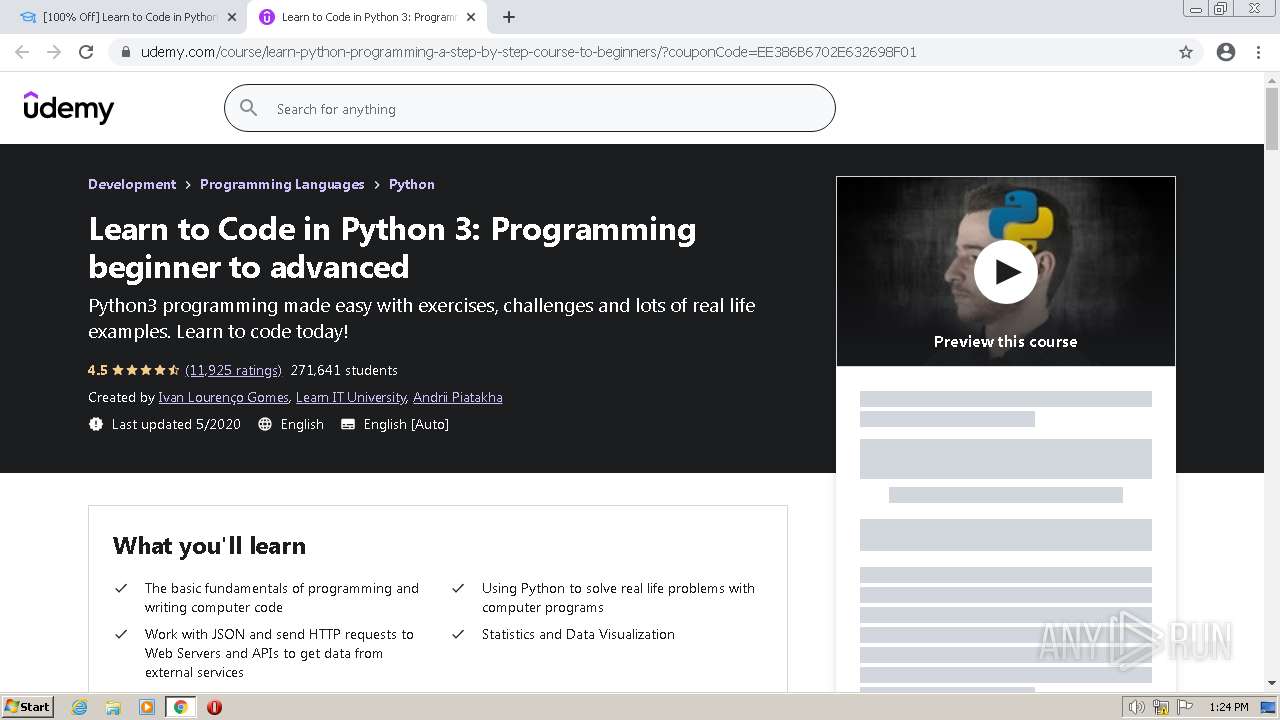The width and height of the screenshot is (1280, 720).
Task: Open the Windows Start menu
Action: [x=27, y=706]
